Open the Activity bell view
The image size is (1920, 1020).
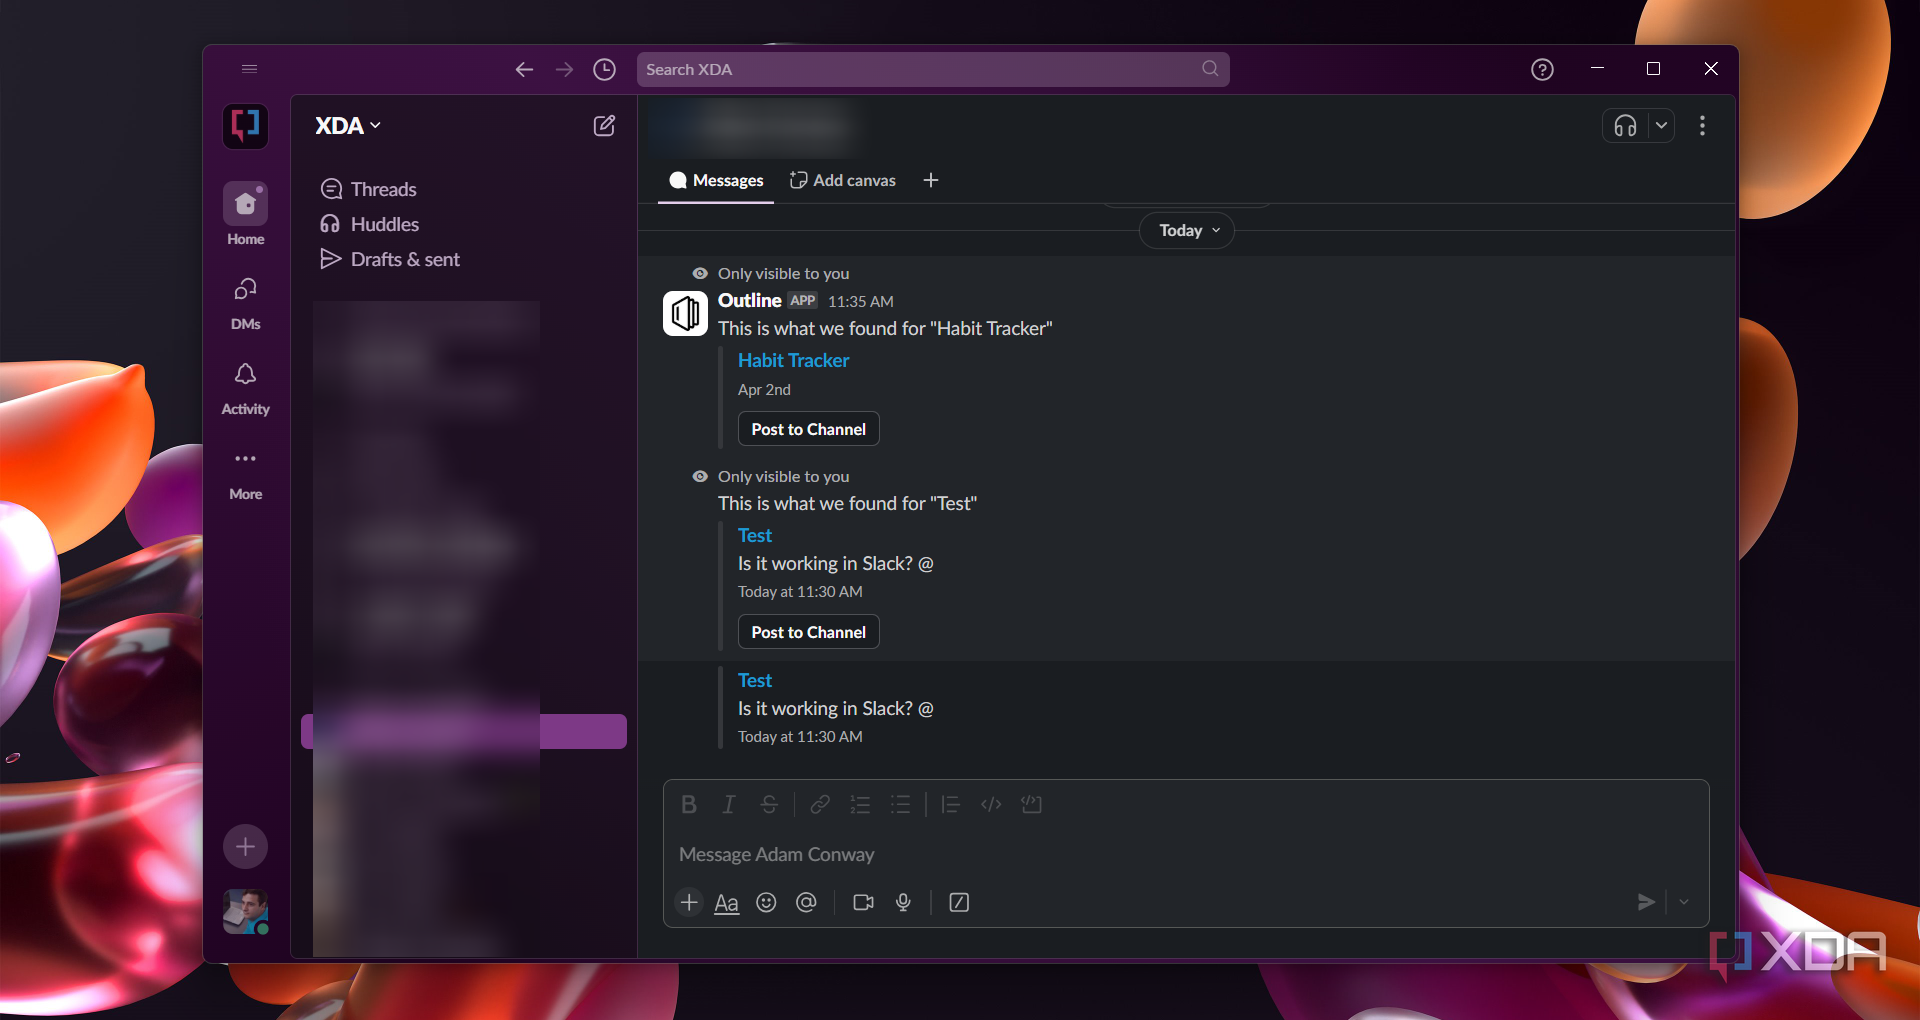(x=245, y=388)
